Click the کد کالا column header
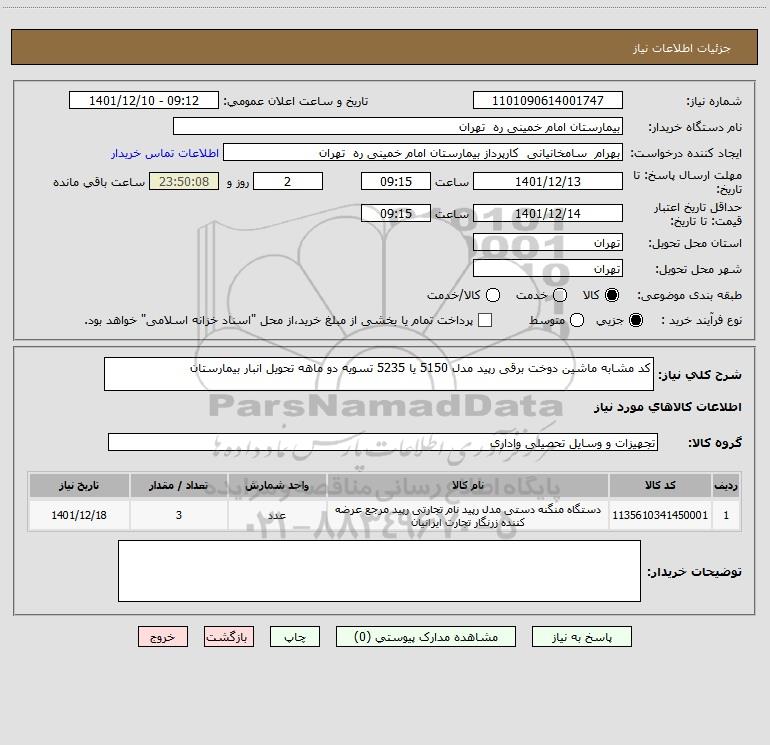This screenshot has height=745, width=770. tap(660, 486)
